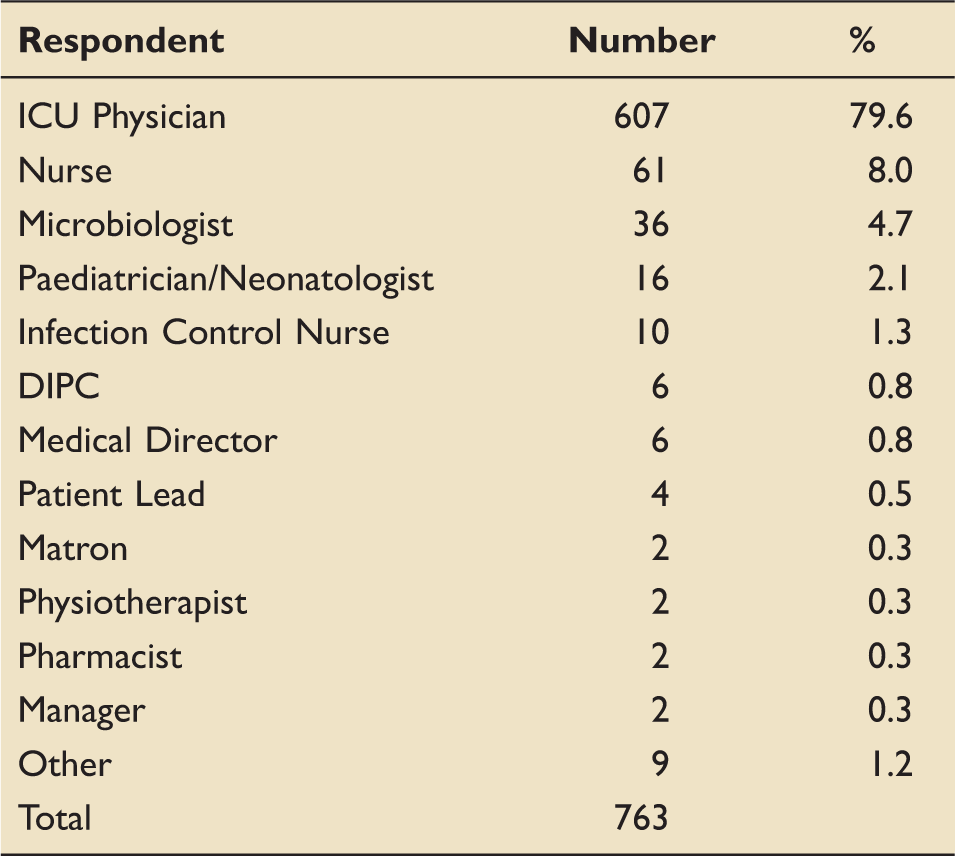This screenshot has height=856, width=955.
Task: Click the Medical Director row label
Action: click(x=148, y=440)
